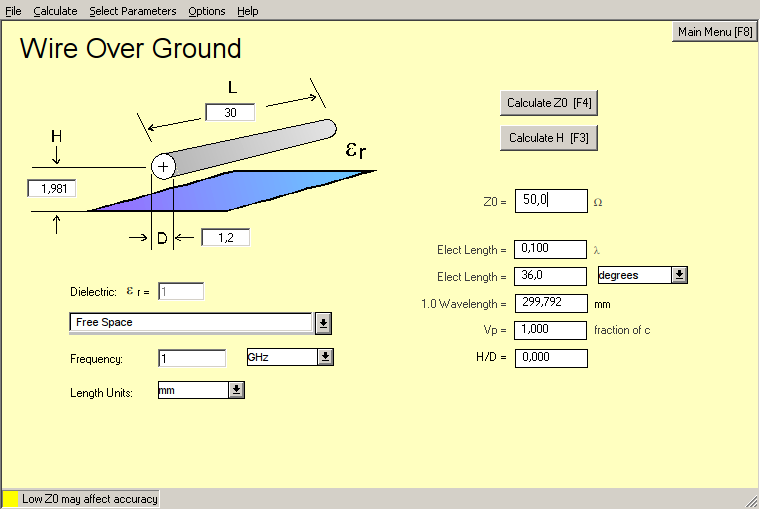Open the Options menu
760x510 pixels.
coord(206,11)
